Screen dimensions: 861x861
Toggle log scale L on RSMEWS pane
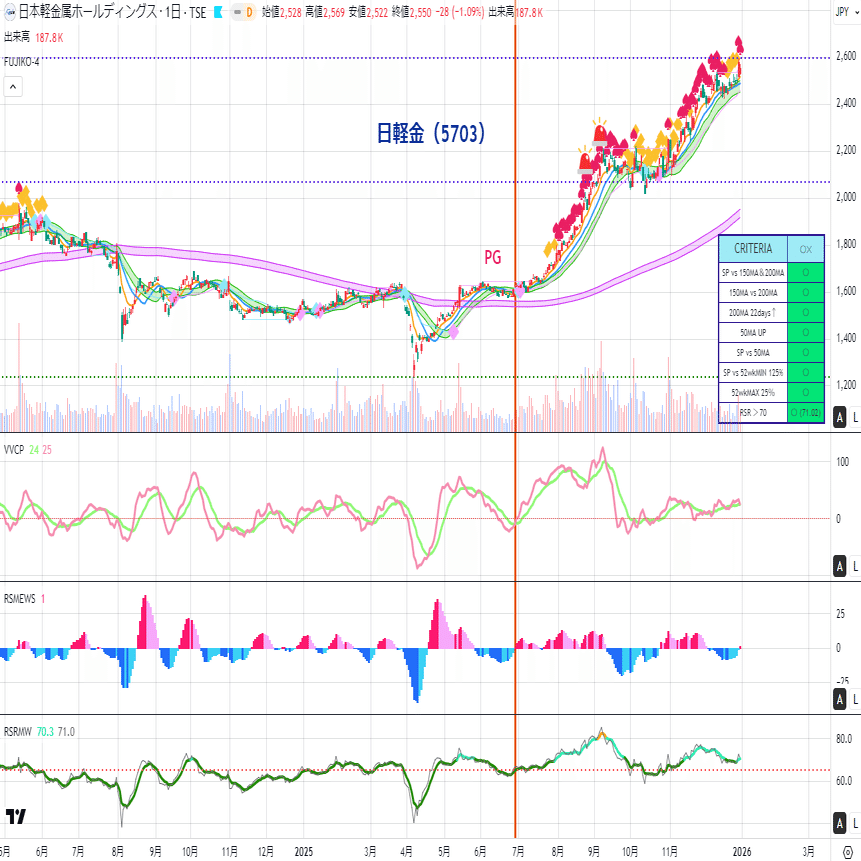[x=855, y=700]
